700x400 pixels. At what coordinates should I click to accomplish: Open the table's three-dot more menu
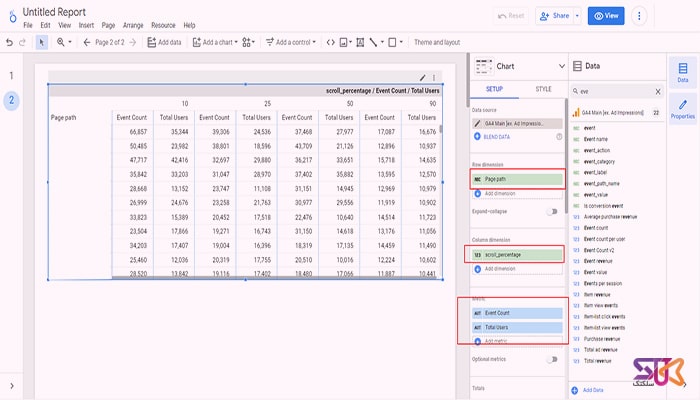(434, 78)
